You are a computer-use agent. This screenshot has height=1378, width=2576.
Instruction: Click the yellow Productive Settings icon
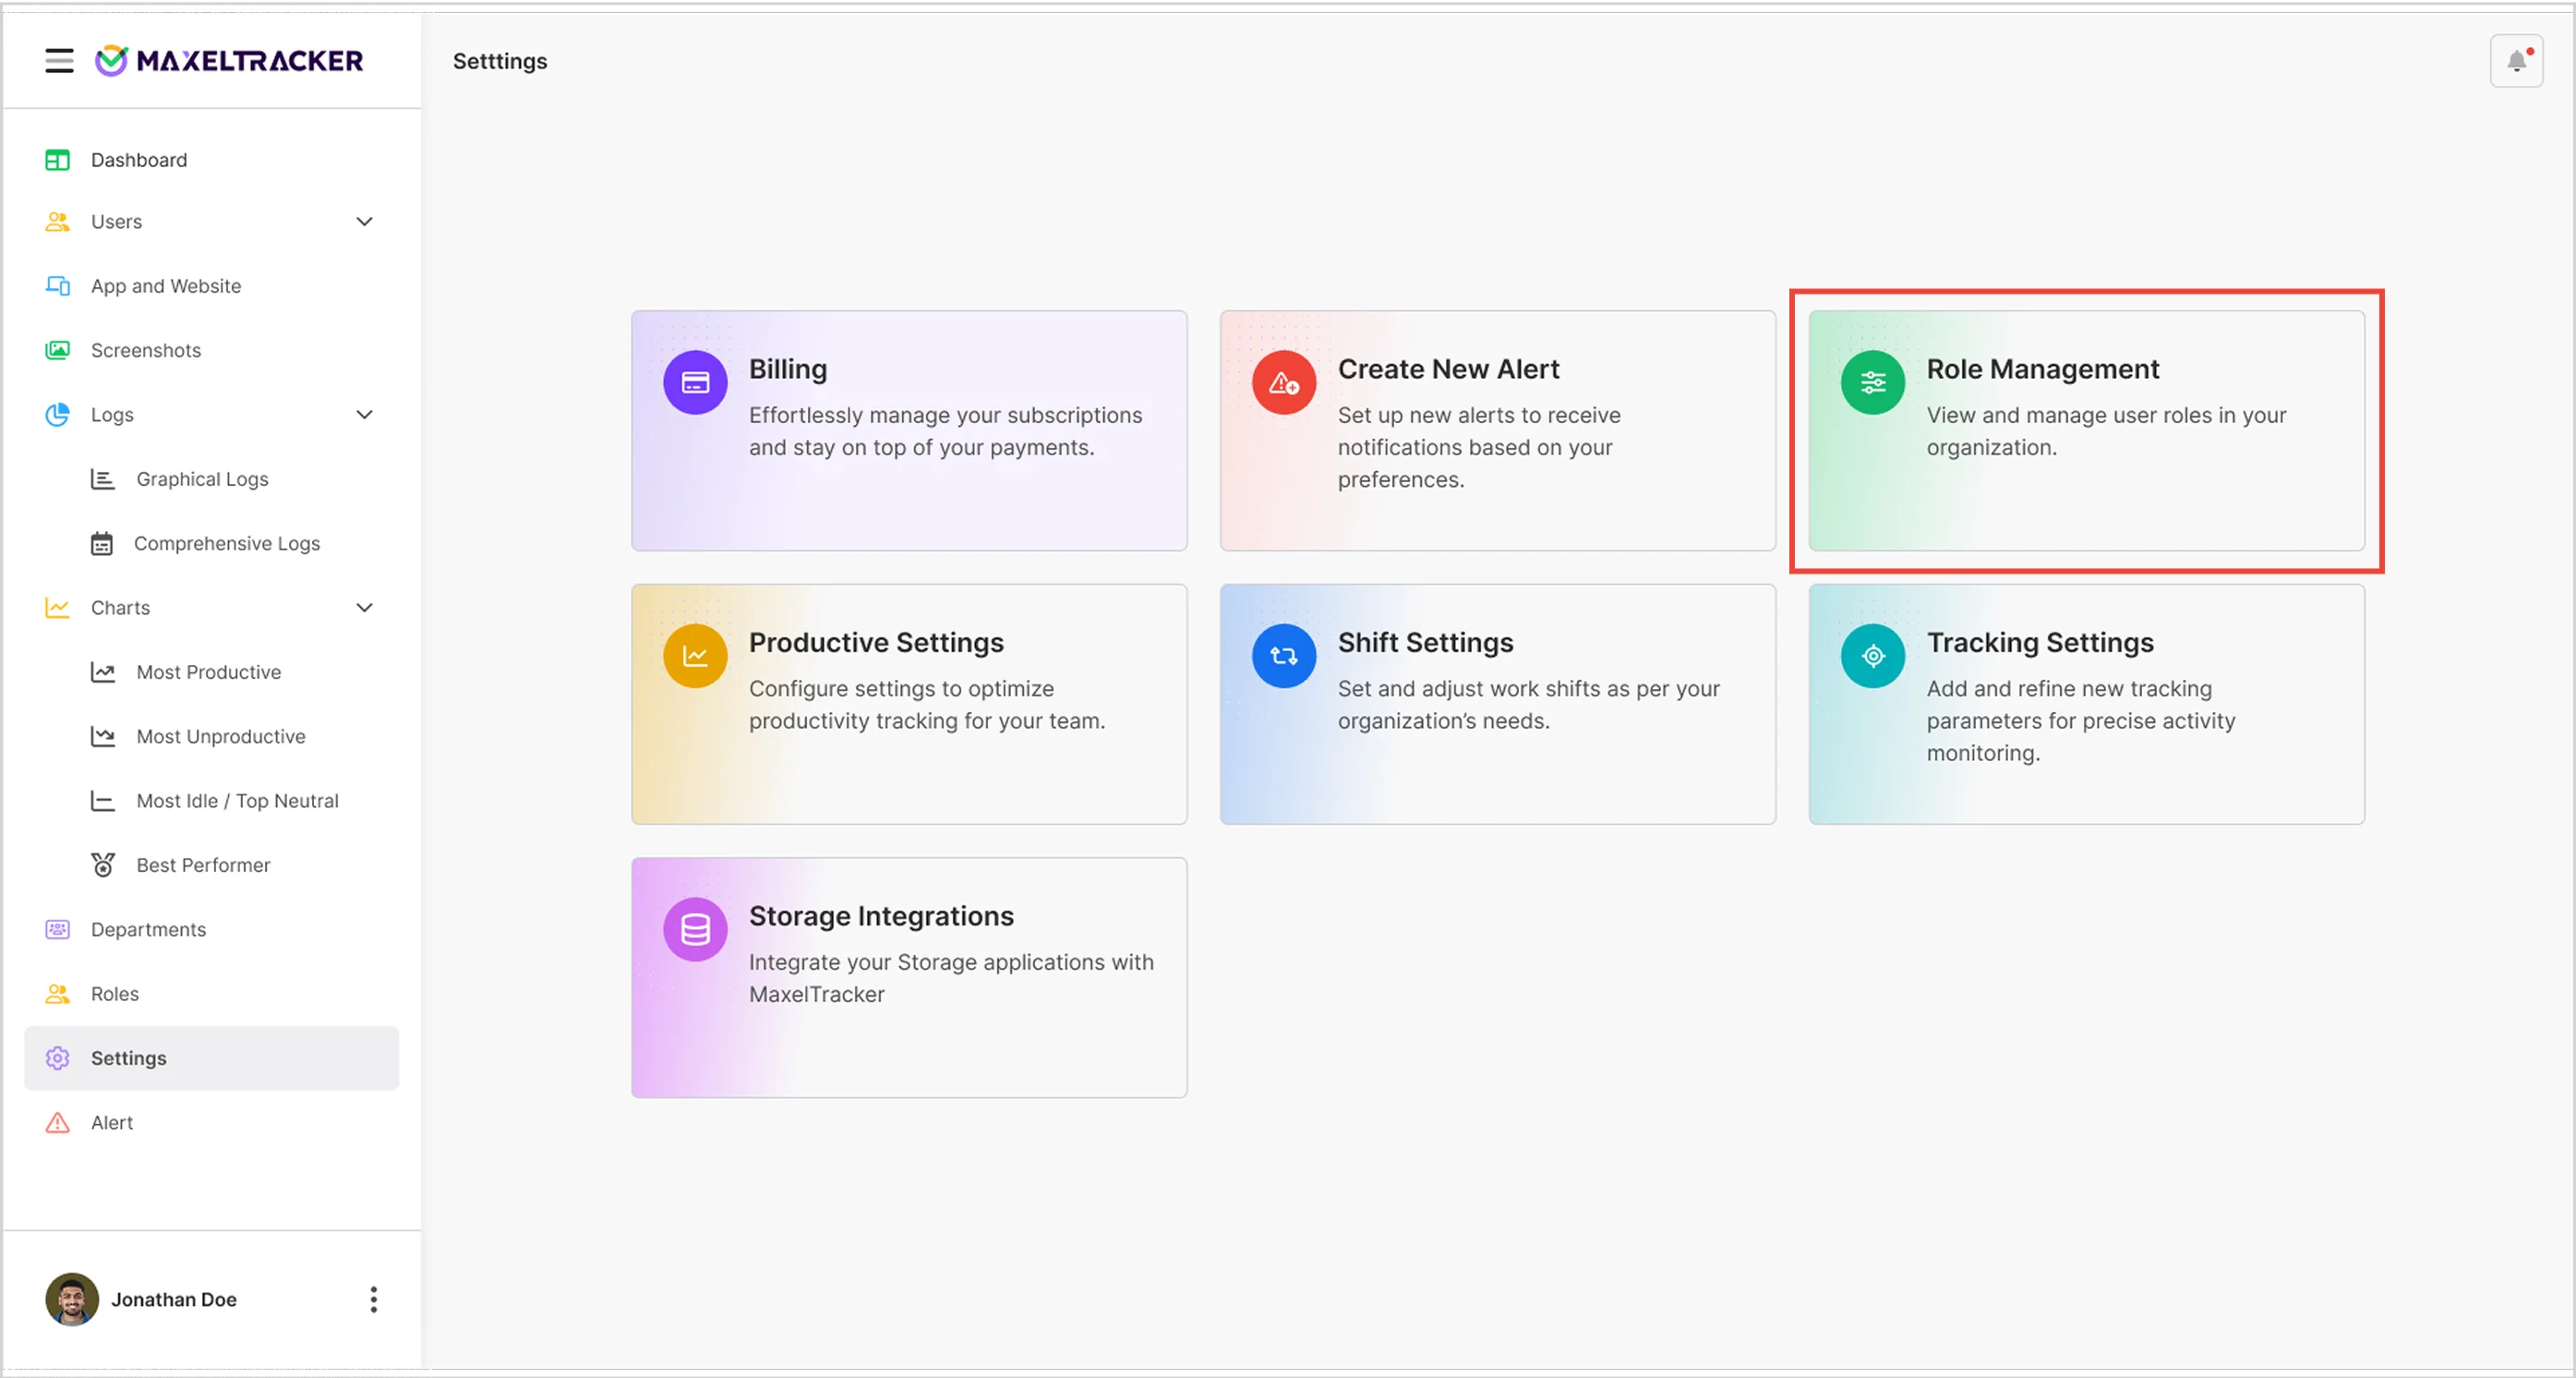coord(695,656)
